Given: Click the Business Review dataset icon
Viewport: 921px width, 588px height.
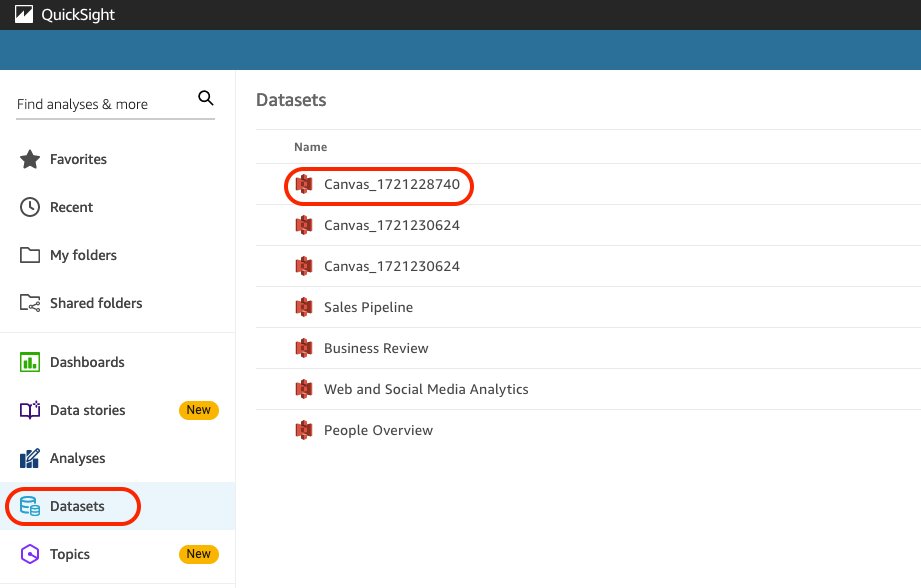Looking at the screenshot, I should pyautogui.click(x=304, y=348).
